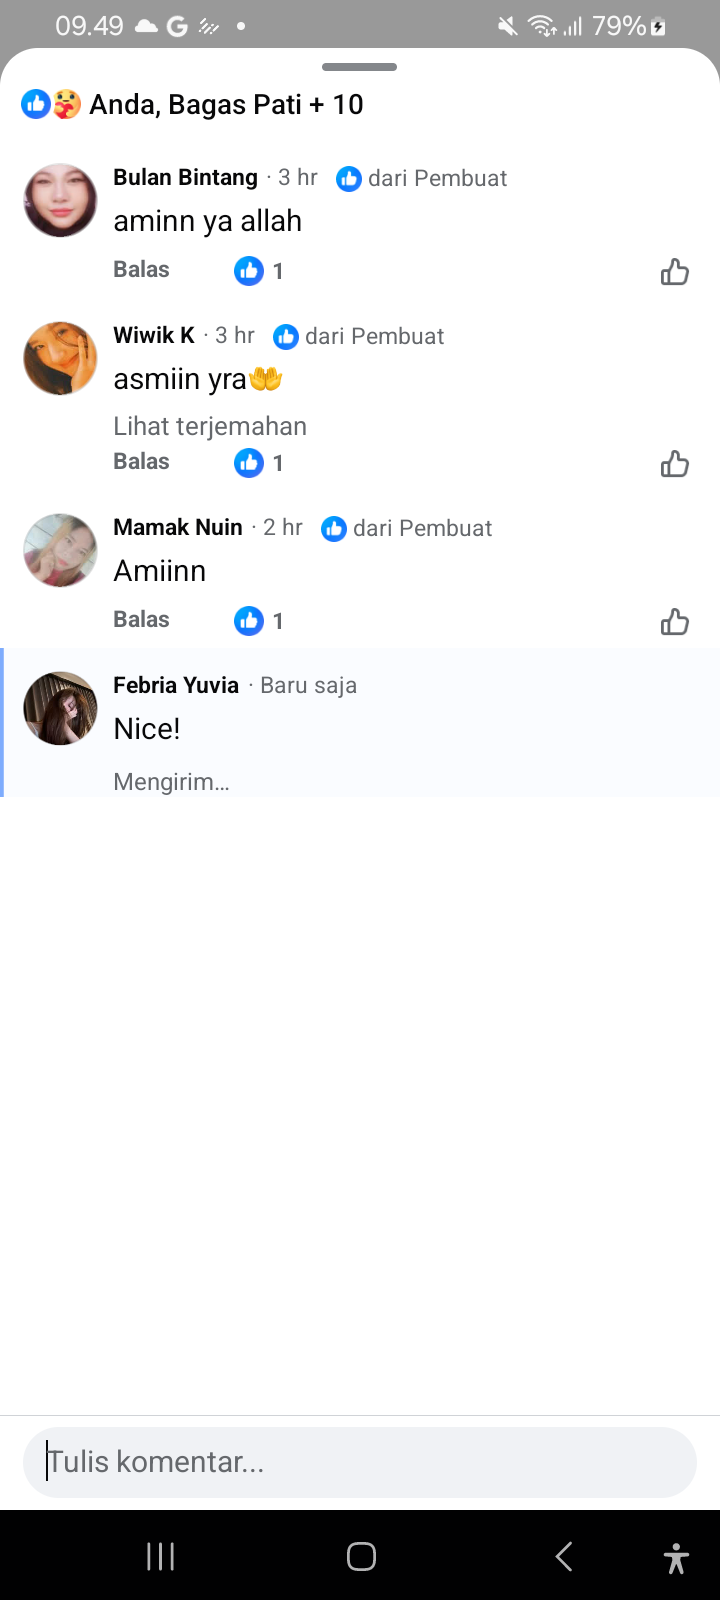The width and height of the screenshot is (720, 1600).
Task: Reply to Bulan Bintang's comment
Action: coord(141,270)
